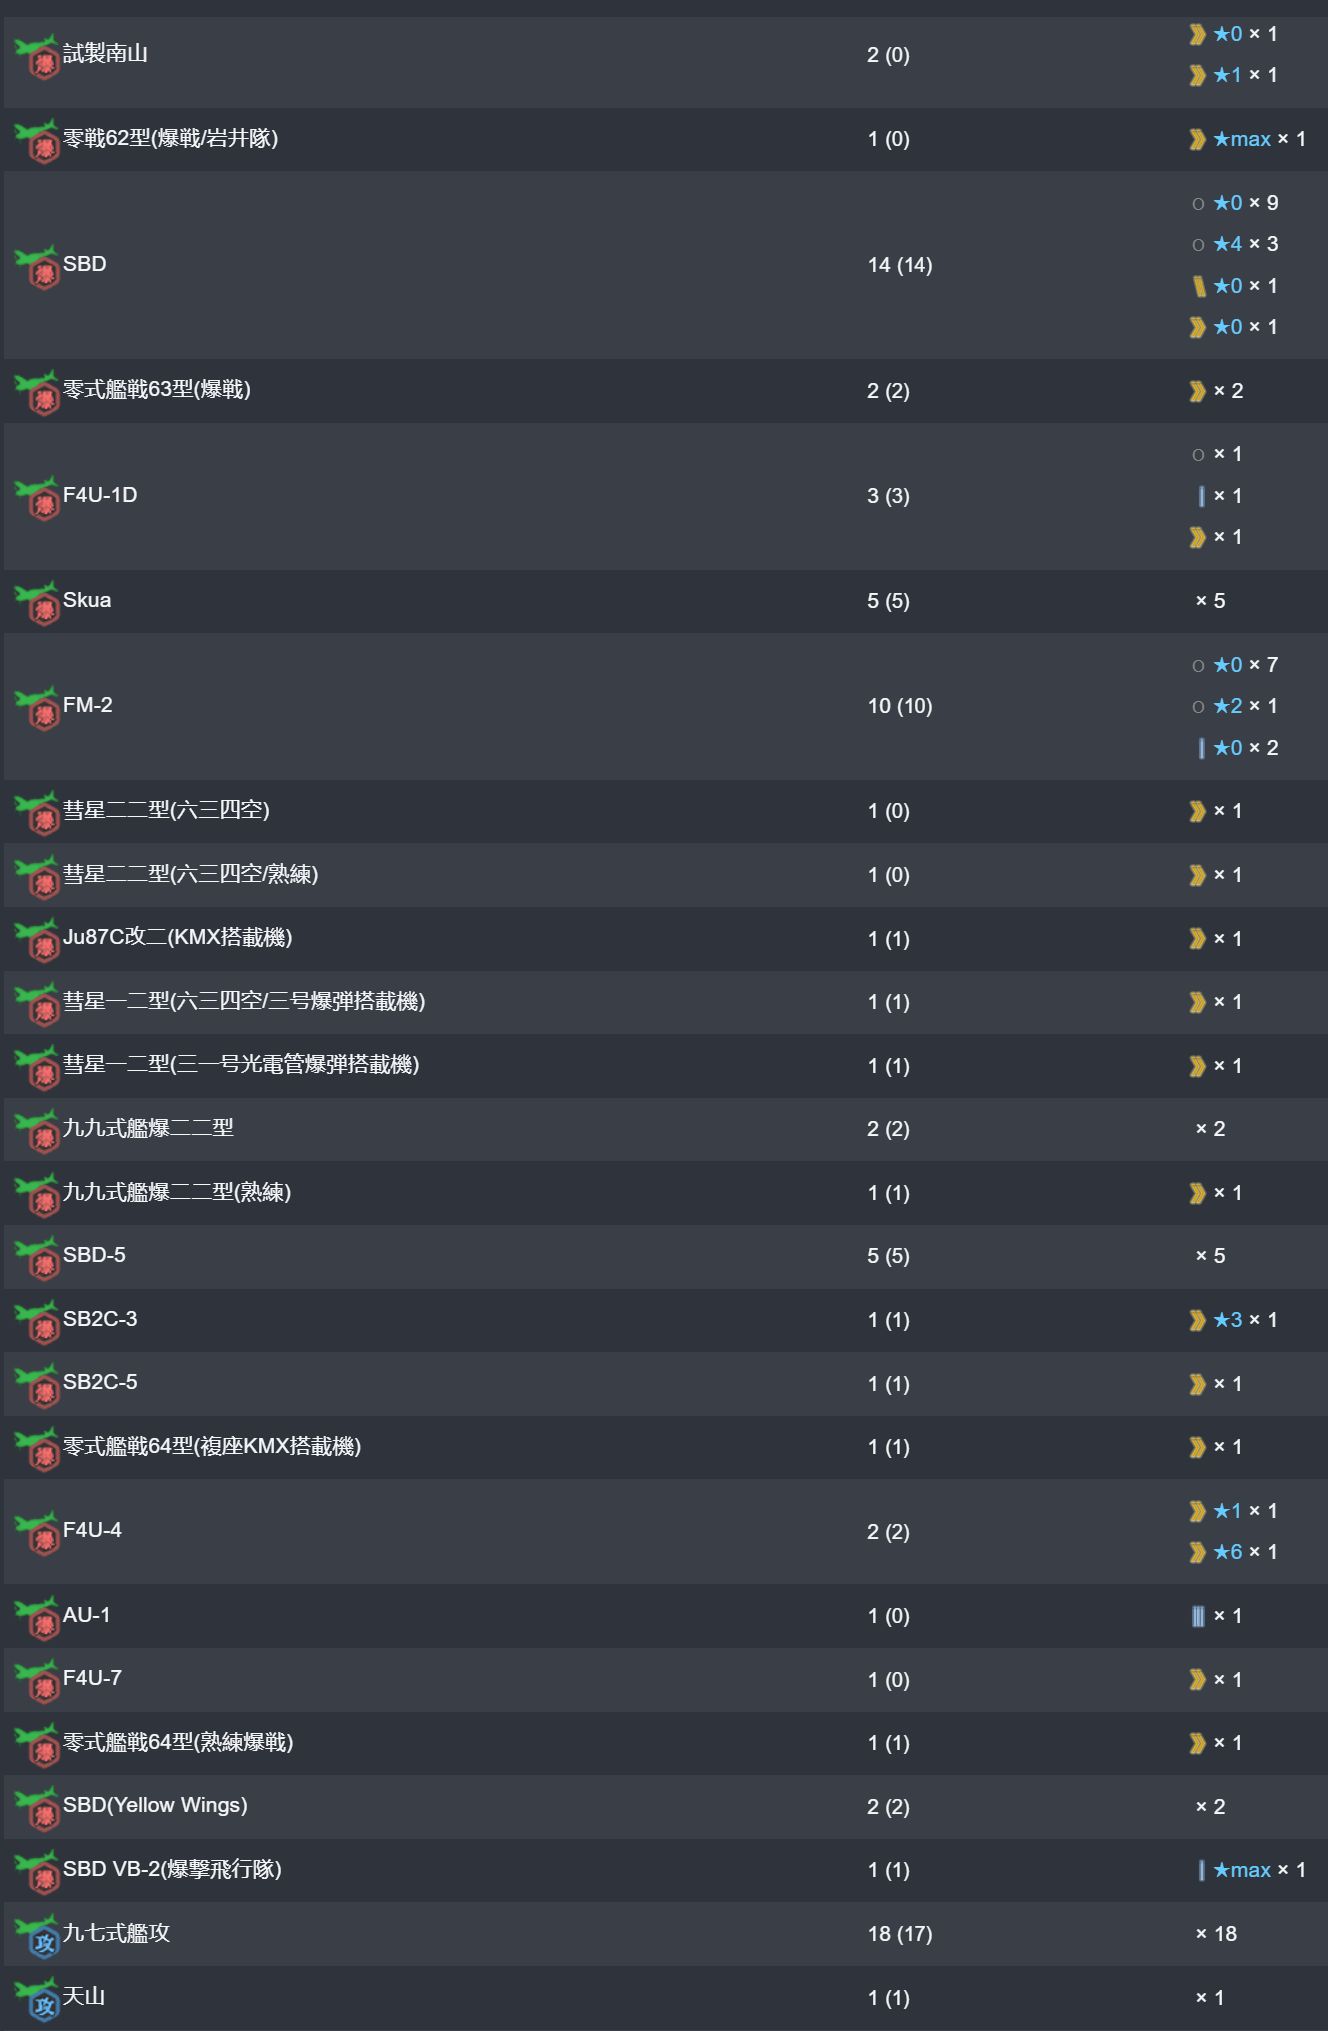Image resolution: width=1328 pixels, height=2031 pixels.
Task: Click the gold chevron rank icon for 零戦62型
Action: (1197, 139)
